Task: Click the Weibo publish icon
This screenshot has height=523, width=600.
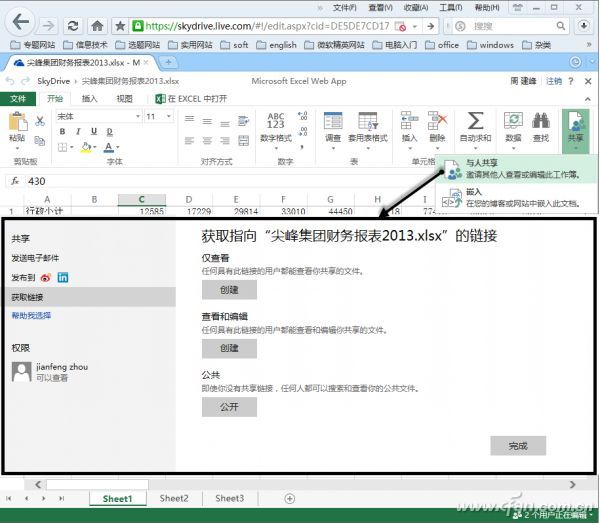Action: click(46, 278)
